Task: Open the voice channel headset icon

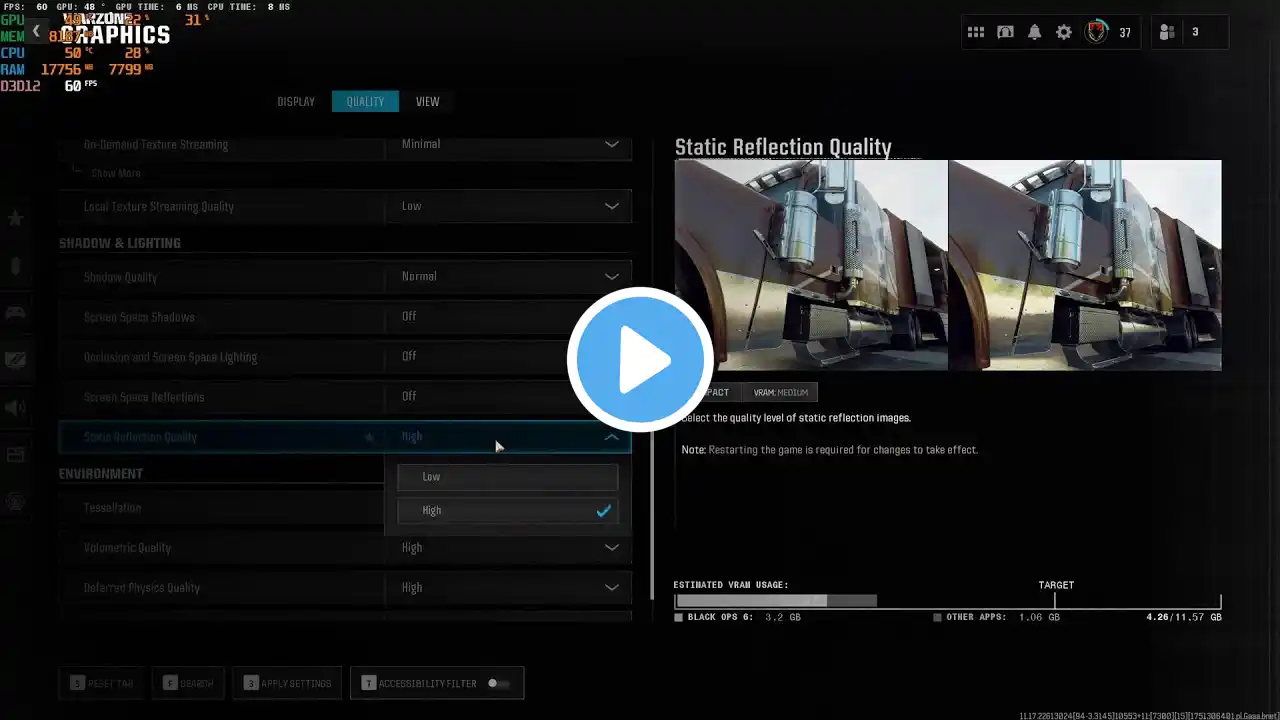Action: point(1005,32)
